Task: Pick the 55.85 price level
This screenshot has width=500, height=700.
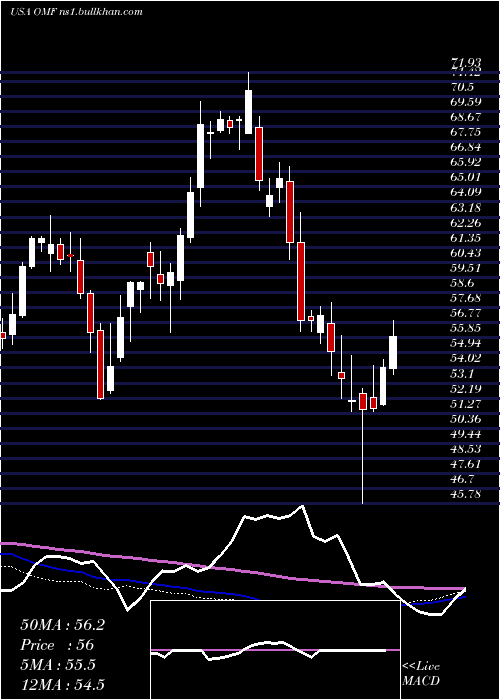Action: pyautogui.click(x=466, y=329)
